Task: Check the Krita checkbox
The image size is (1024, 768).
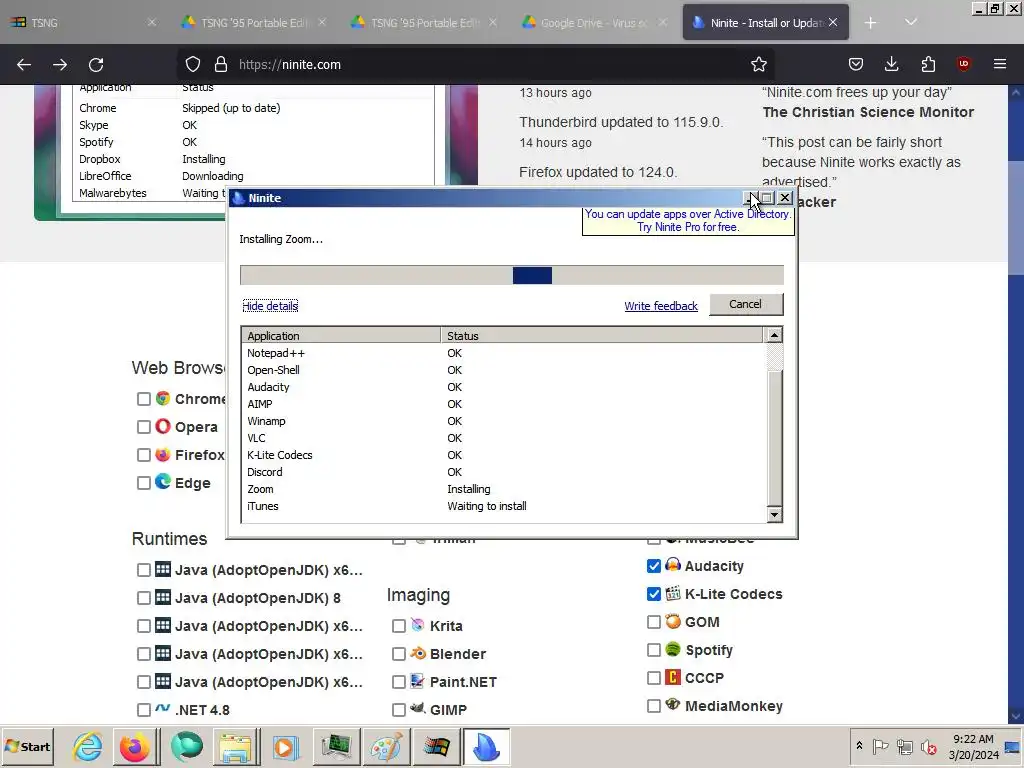Action: [x=398, y=626]
